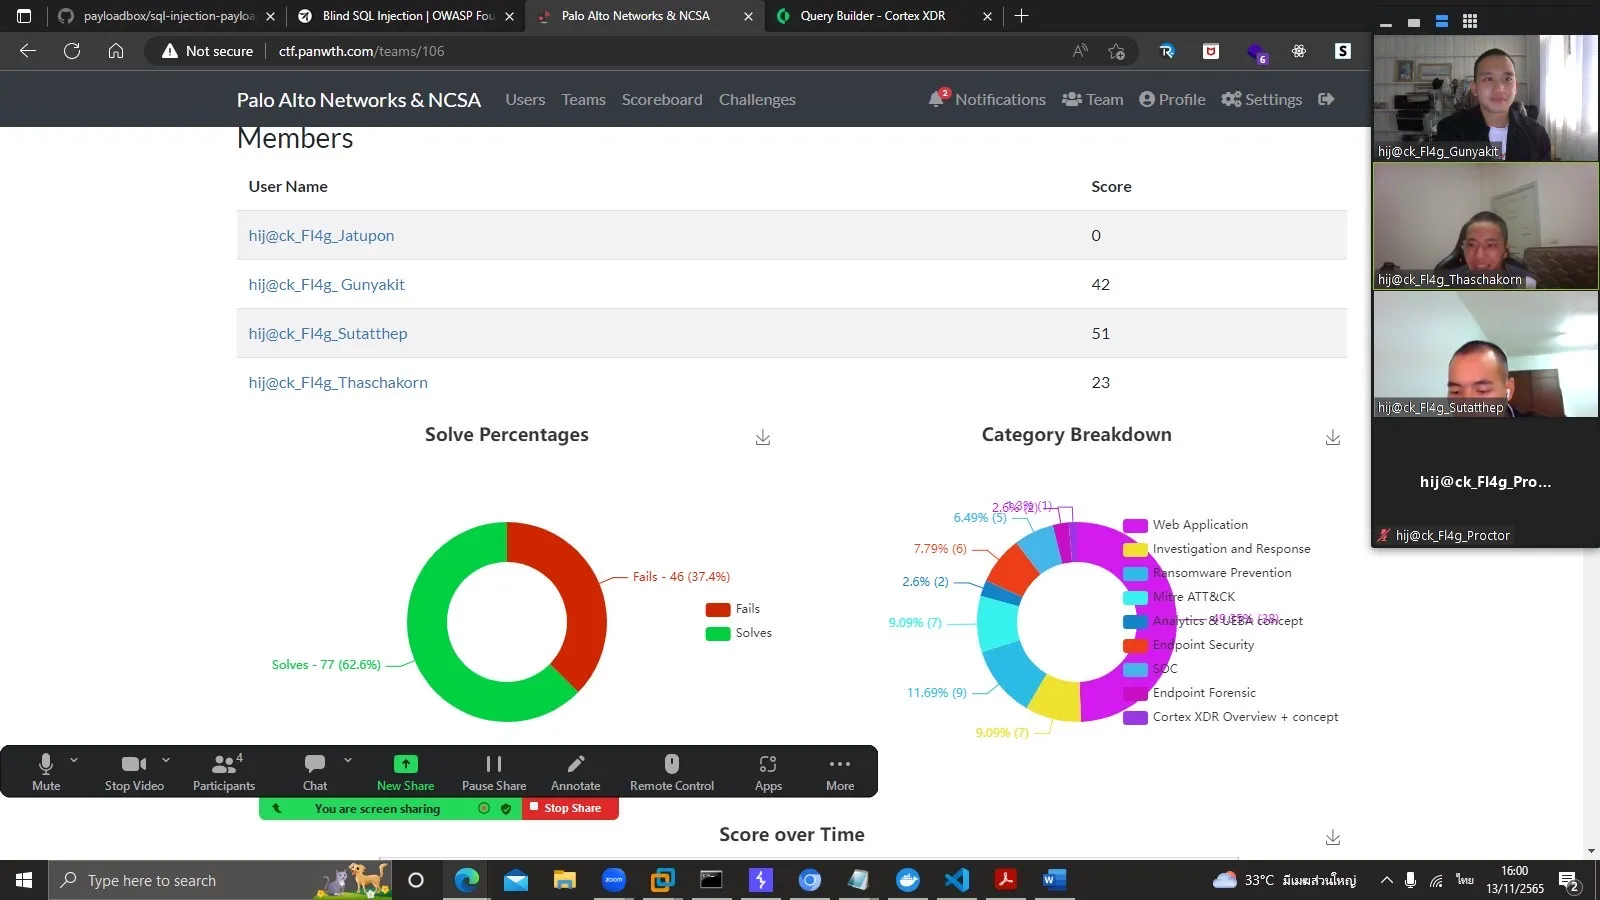Go back in browser

(x=28, y=51)
